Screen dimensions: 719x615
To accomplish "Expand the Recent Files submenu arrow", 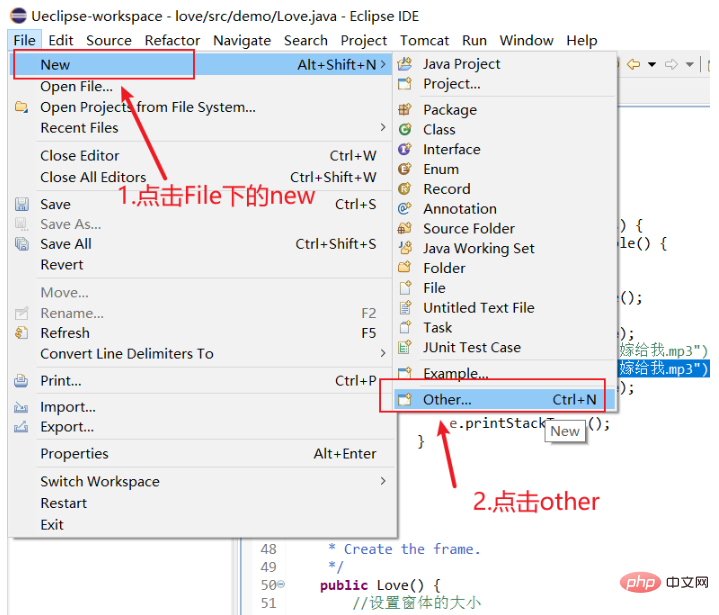I will [x=383, y=127].
